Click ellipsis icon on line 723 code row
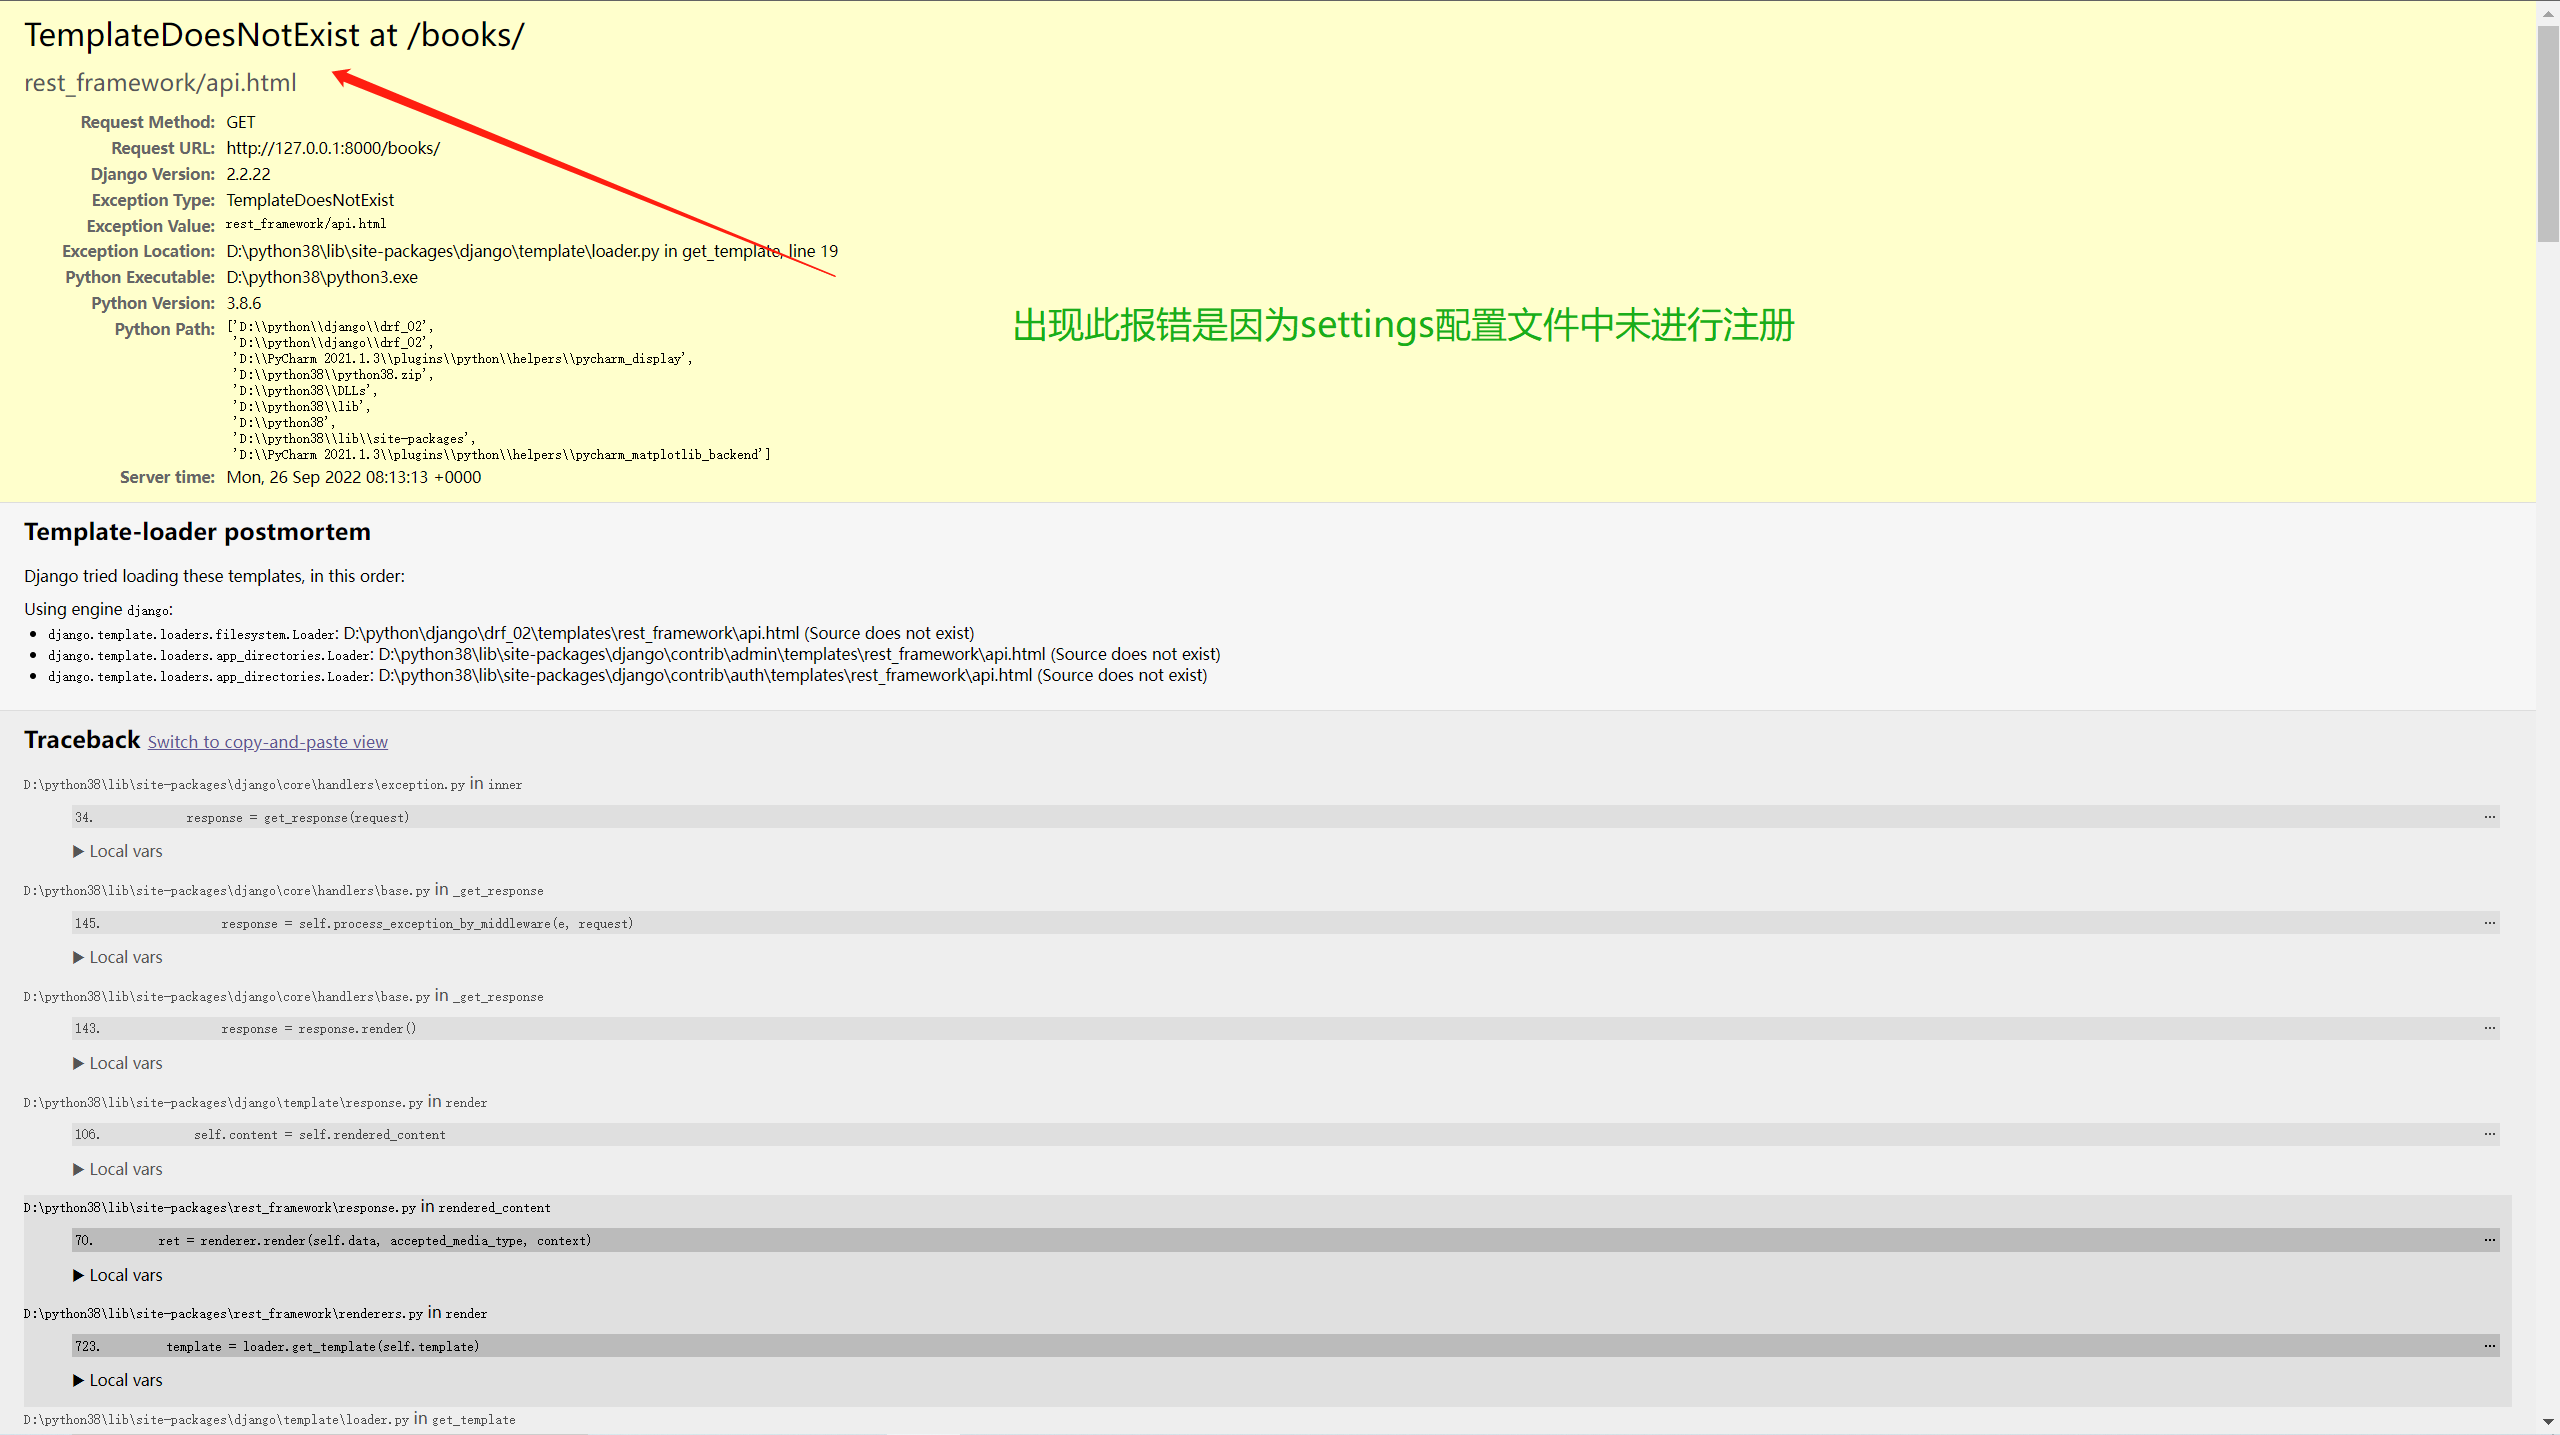2560x1435 pixels. pos(2489,1347)
